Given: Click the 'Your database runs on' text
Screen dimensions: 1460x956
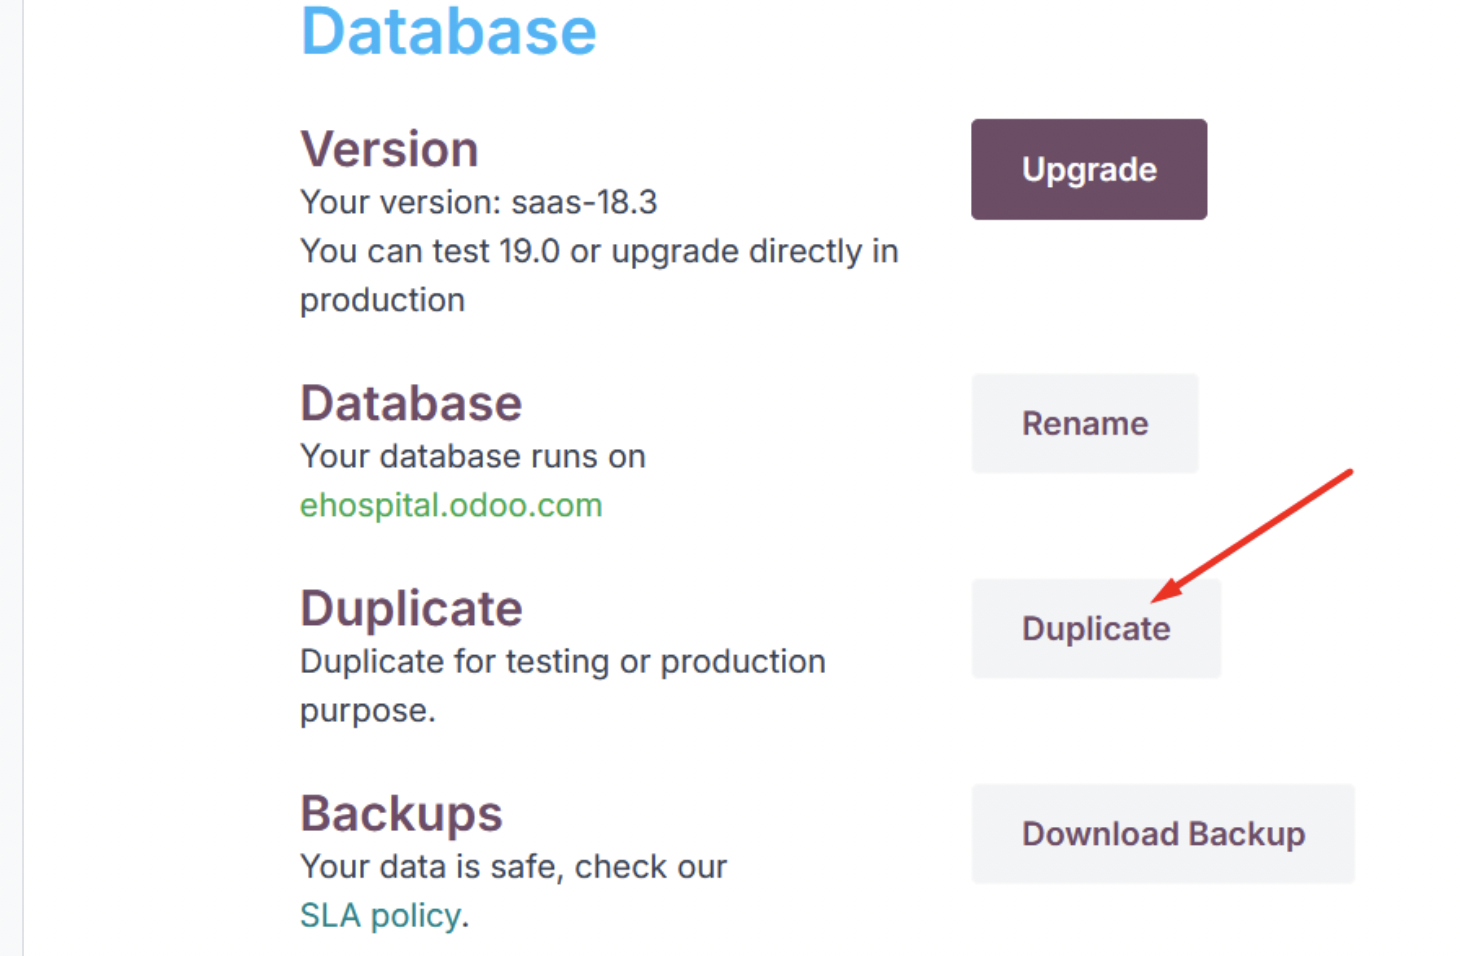Looking at the screenshot, I should click(x=472, y=456).
